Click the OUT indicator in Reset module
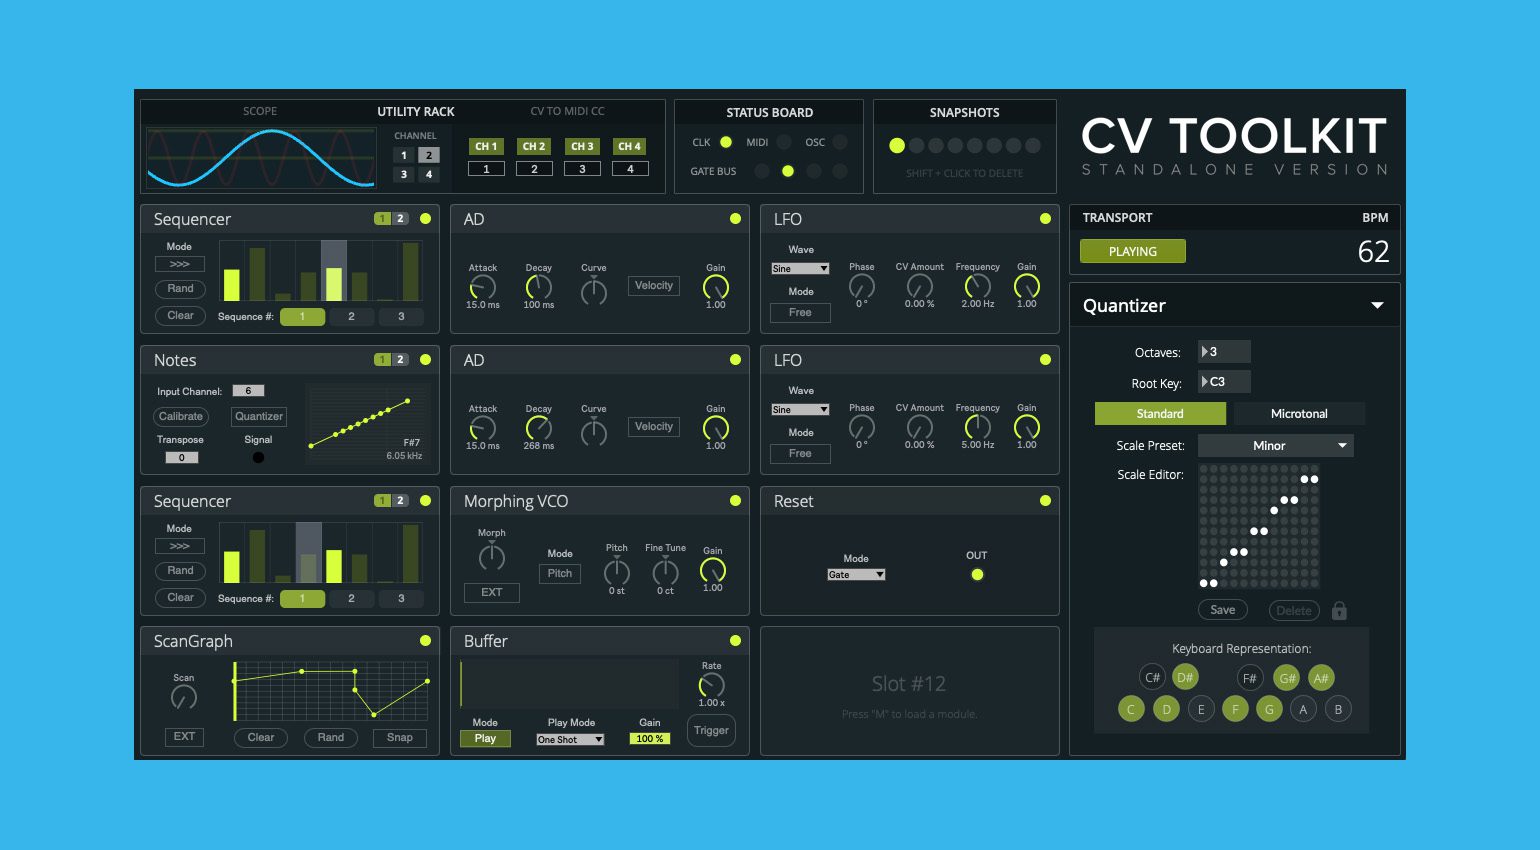This screenshot has width=1540, height=850. pos(977,574)
